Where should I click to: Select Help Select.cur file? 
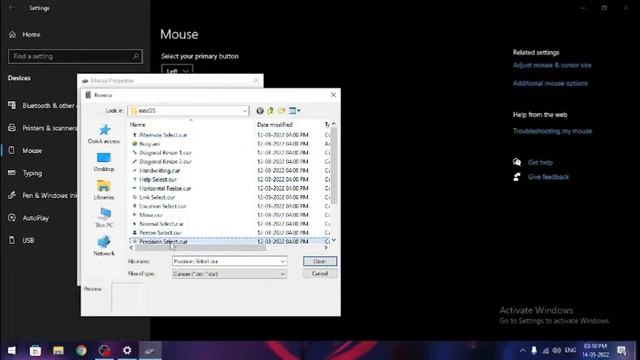158,180
